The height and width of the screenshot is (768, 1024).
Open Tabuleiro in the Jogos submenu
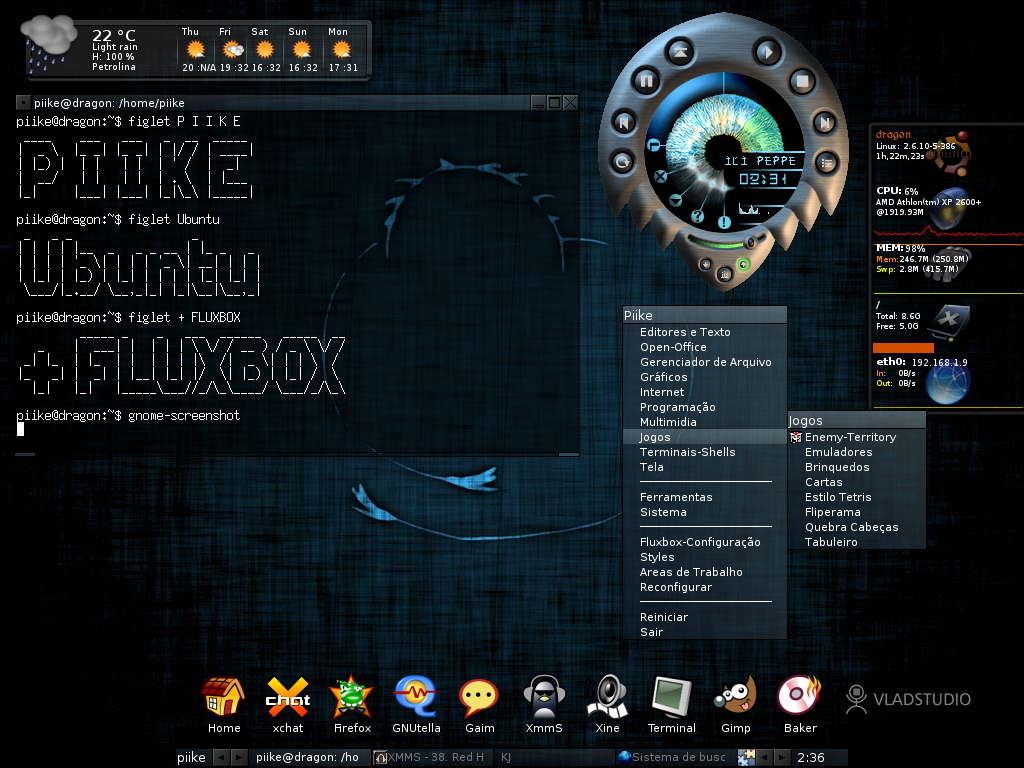pos(857,542)
